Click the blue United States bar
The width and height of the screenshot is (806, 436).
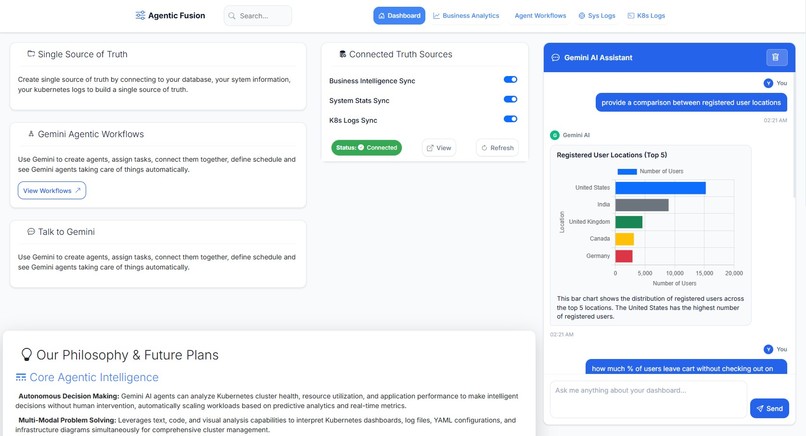click(x=661, y=188)
